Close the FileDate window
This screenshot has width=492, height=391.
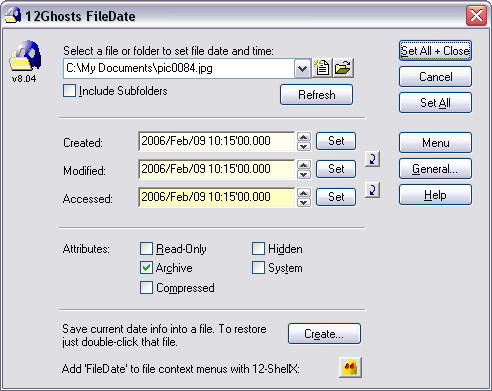[x=476, y=16]
